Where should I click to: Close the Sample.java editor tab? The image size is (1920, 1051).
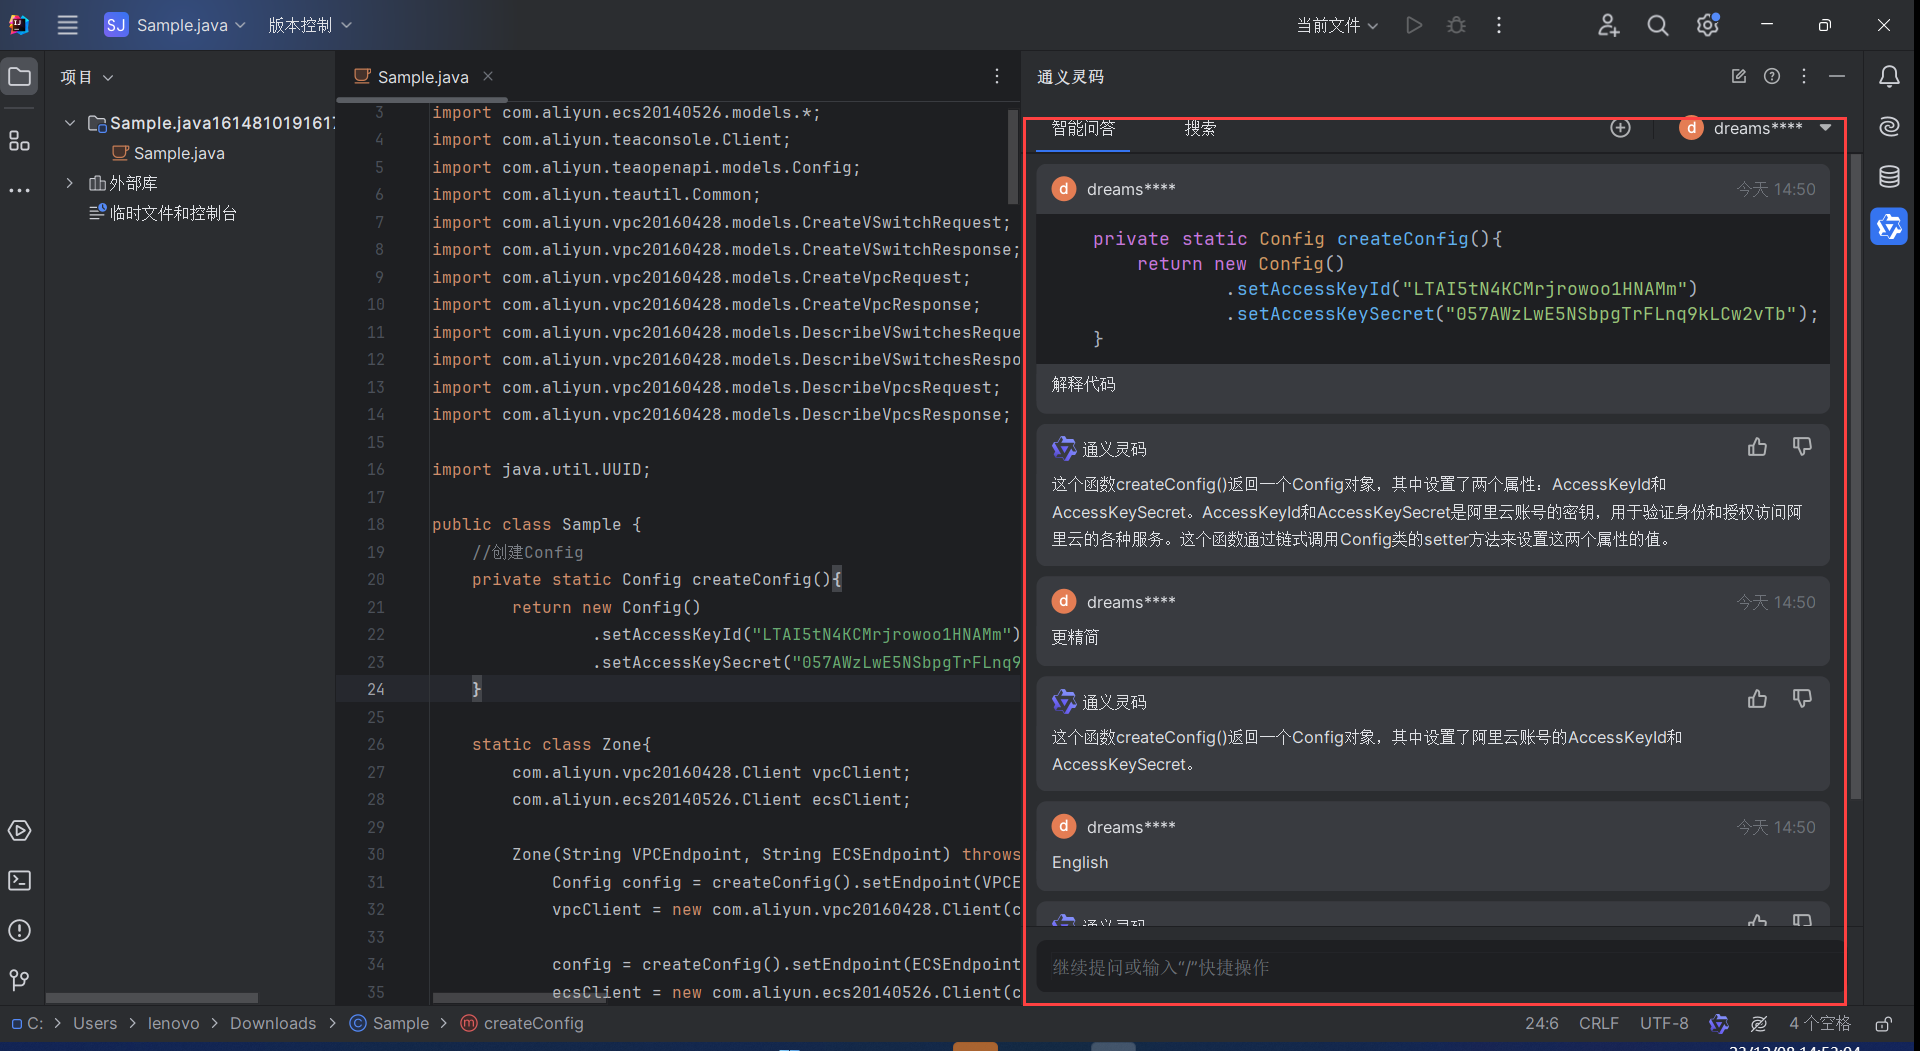[488, 77]
